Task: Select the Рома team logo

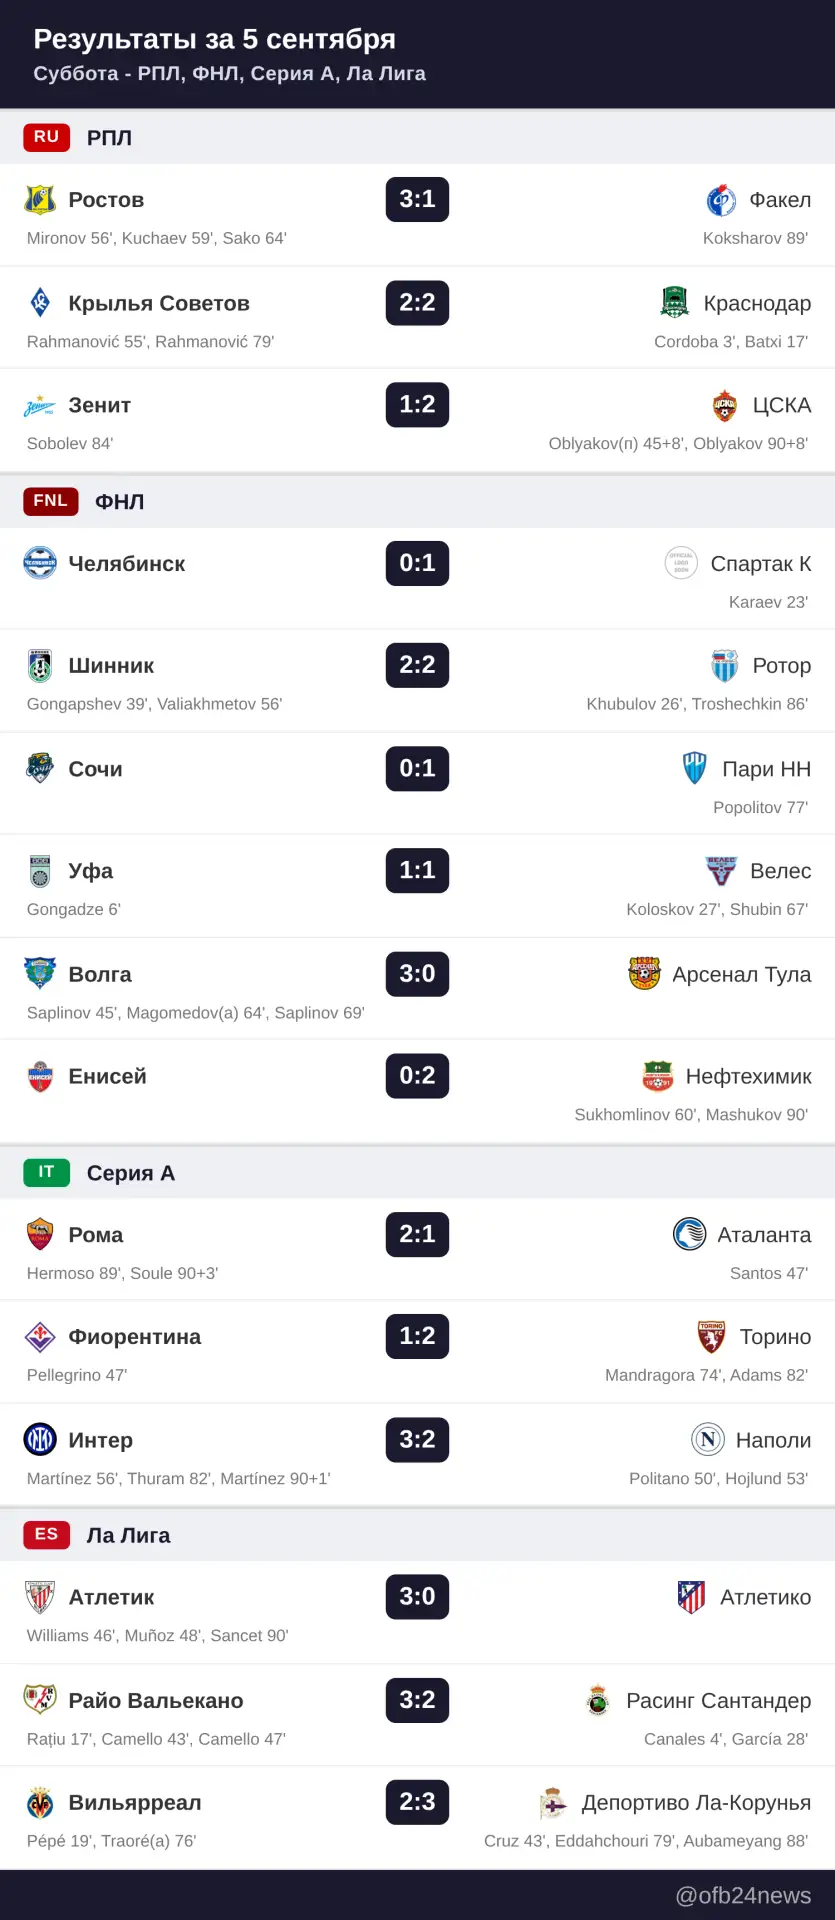Action: coord(40,1235)
